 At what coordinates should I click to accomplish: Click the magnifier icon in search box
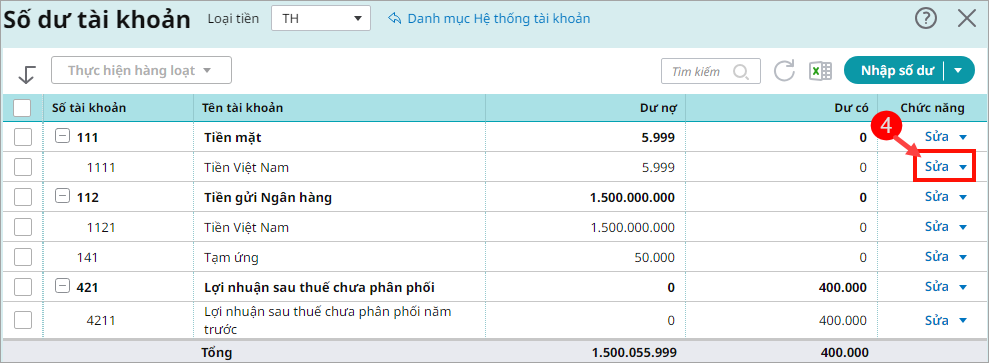click(740, 71)
